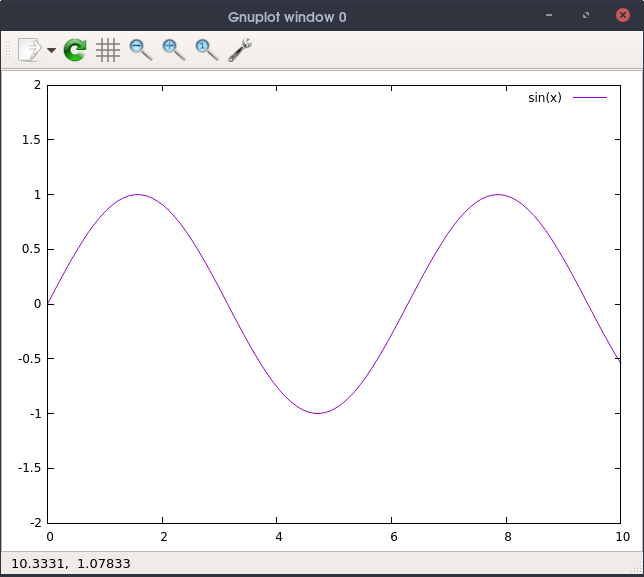
Task: Autoscale the plot with the numbered magnifier icon
Action: pos(207,50)
